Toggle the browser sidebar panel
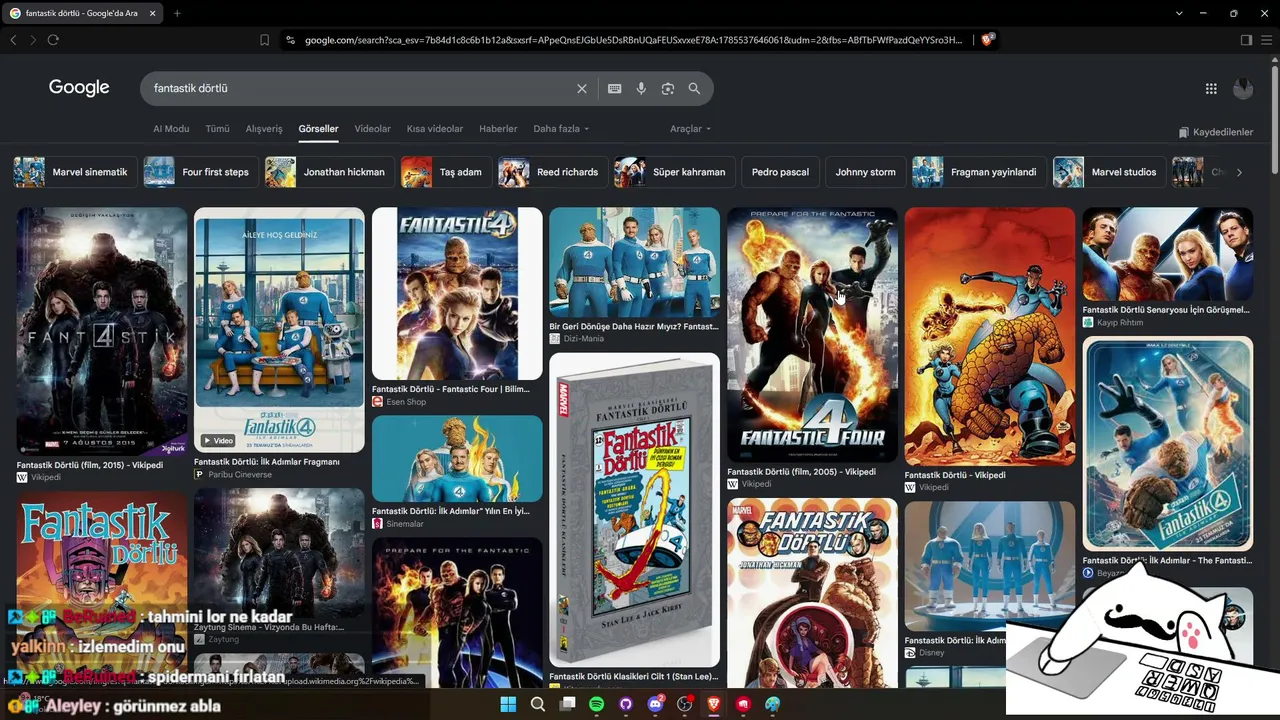Screen dimensions: 1280x720 click(1246, 40)
